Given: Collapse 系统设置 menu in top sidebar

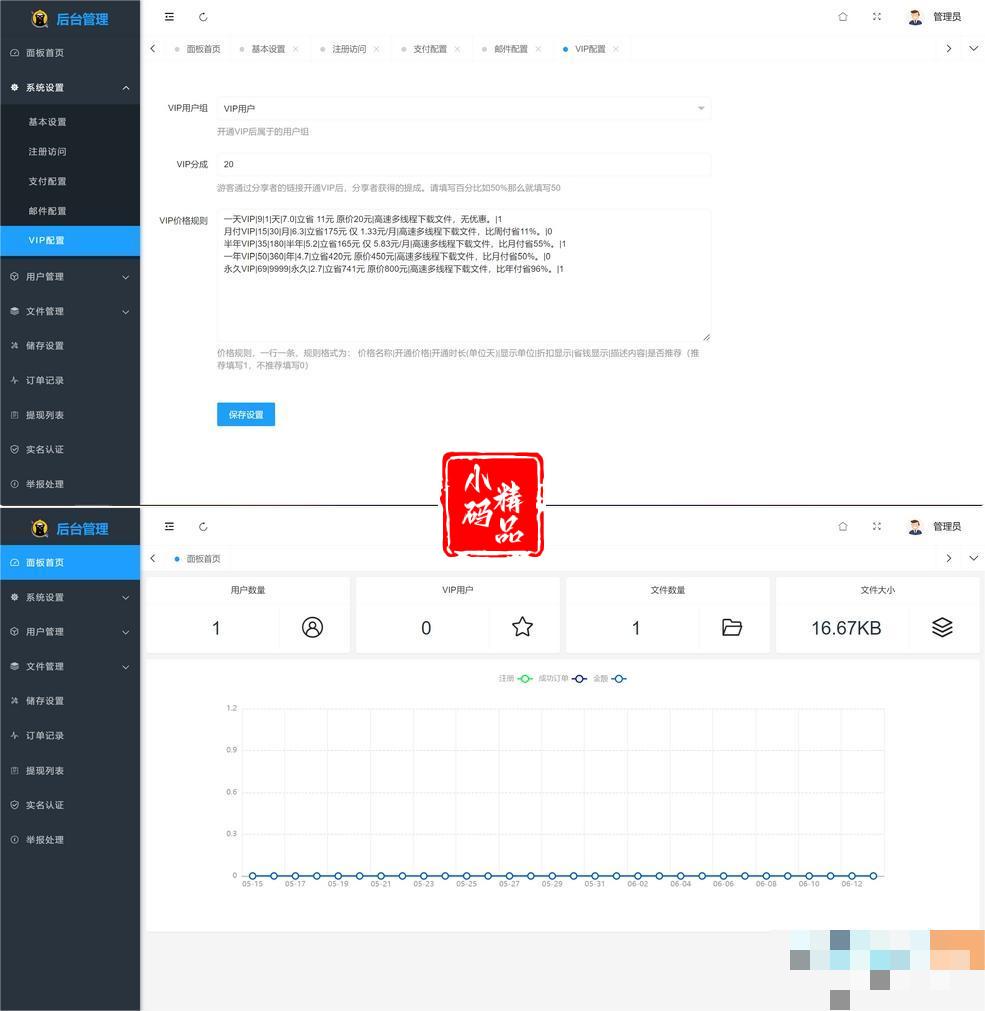Looking at the screenshot, I should 70,88.
